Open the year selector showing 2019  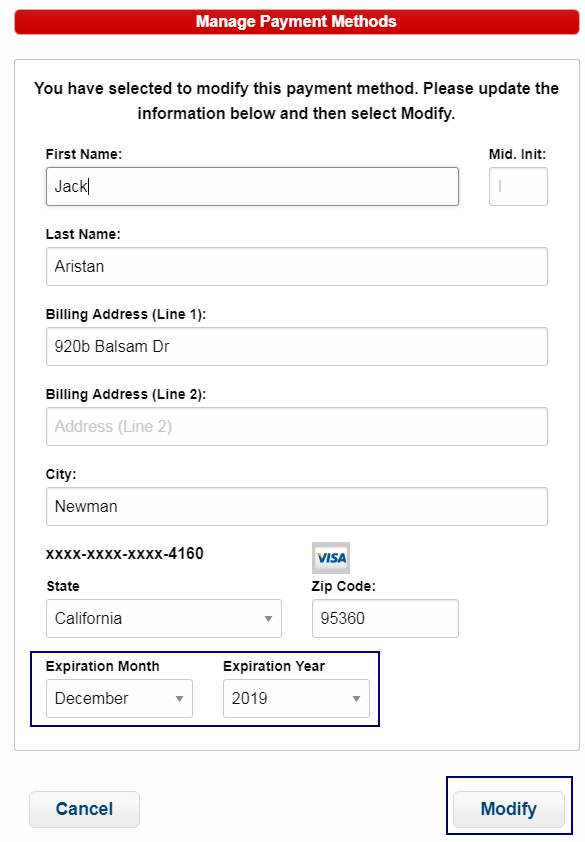(x=296, y=698)
